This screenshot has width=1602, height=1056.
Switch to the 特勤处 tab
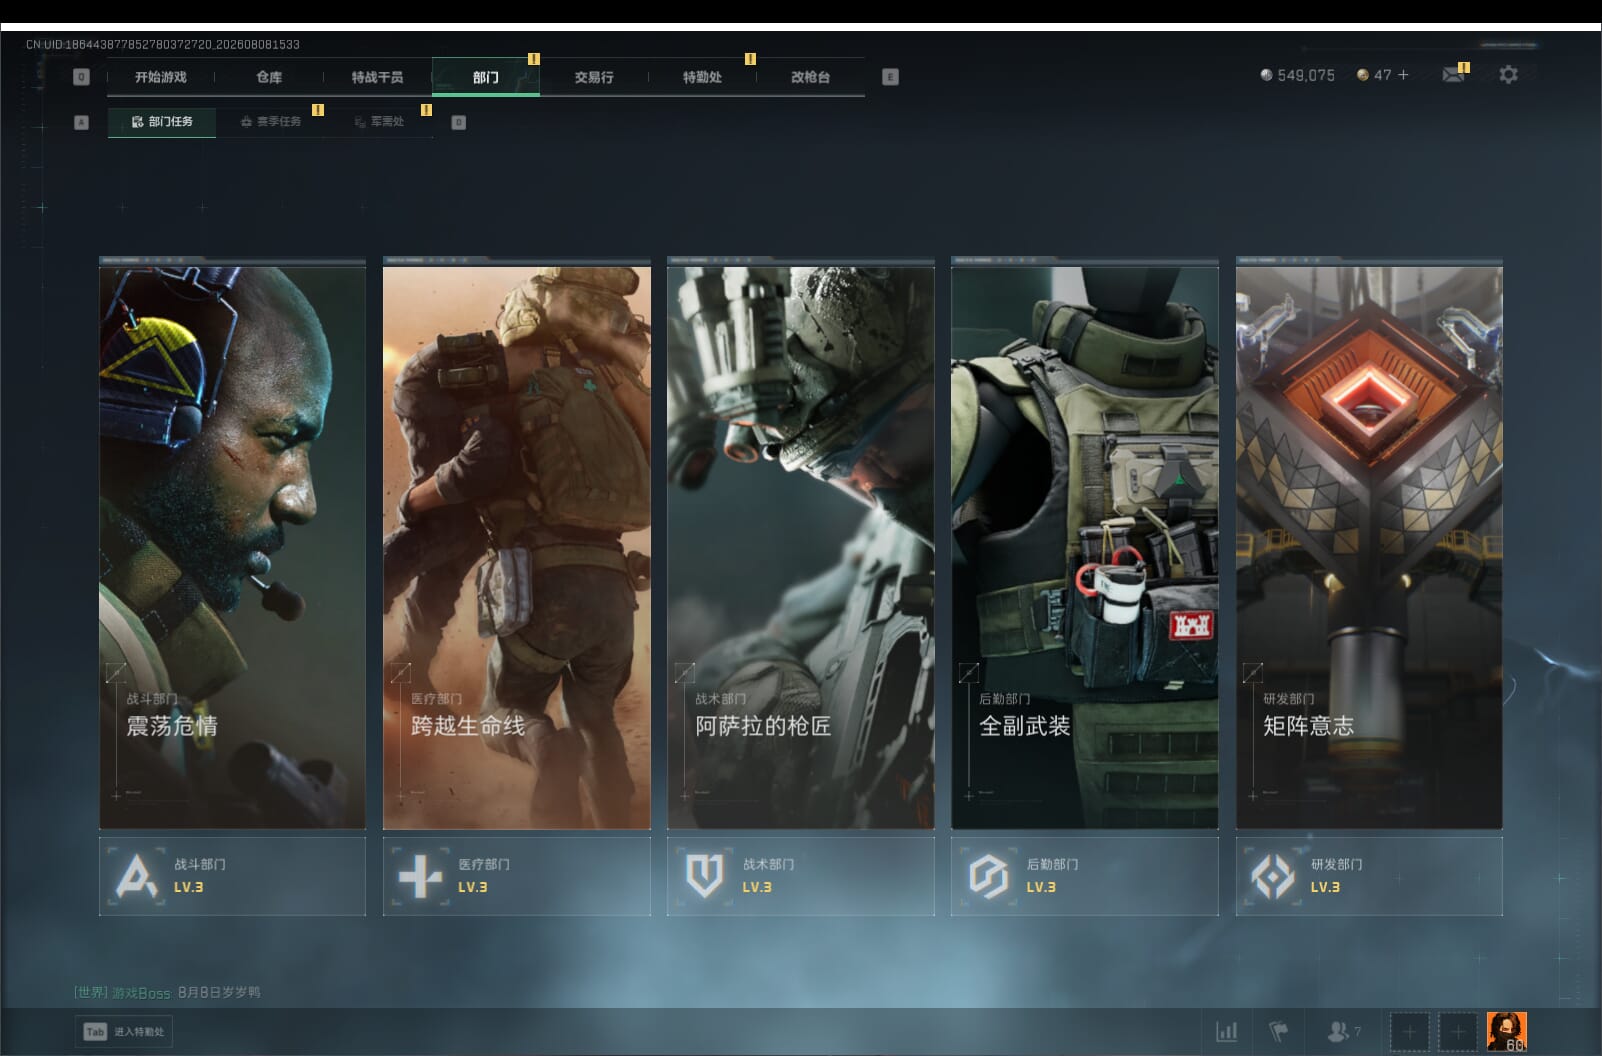coord(702,77)
